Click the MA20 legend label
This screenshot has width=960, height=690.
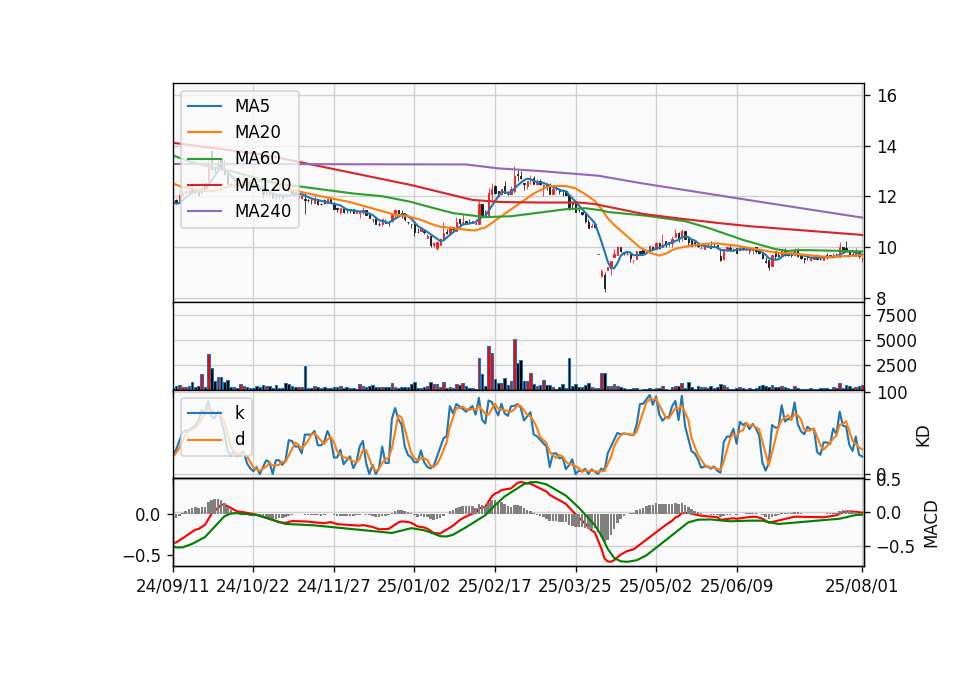pyautogui.click(x=257, y=132)
